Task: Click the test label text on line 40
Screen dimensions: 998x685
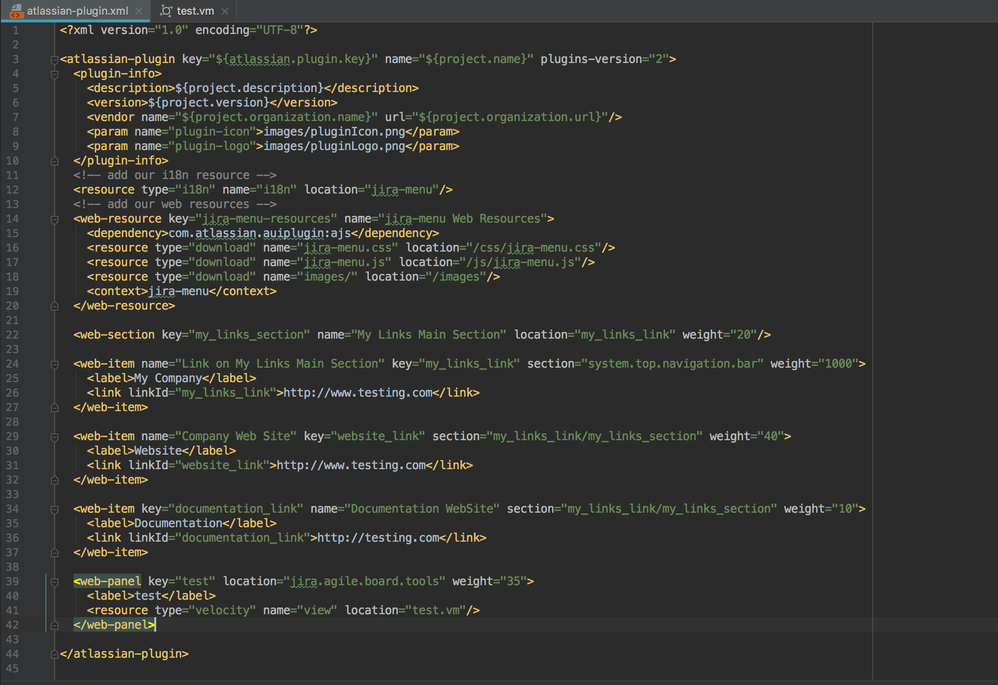Action: [148, 597]
